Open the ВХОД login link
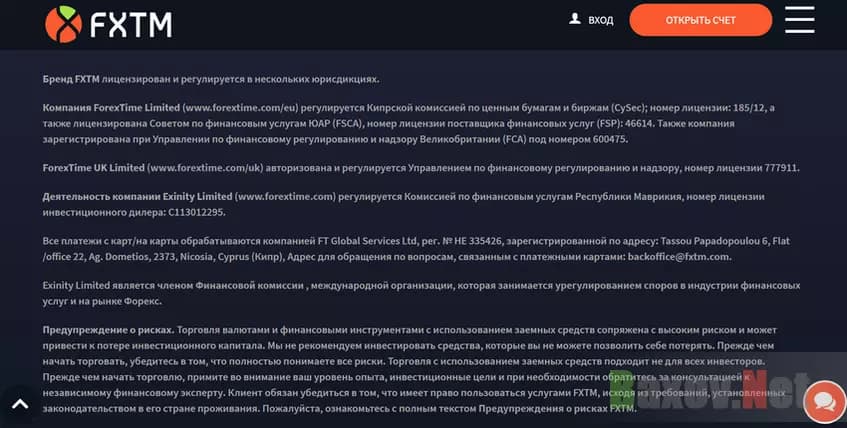The image size is (847, 428). tap(601, 20)
